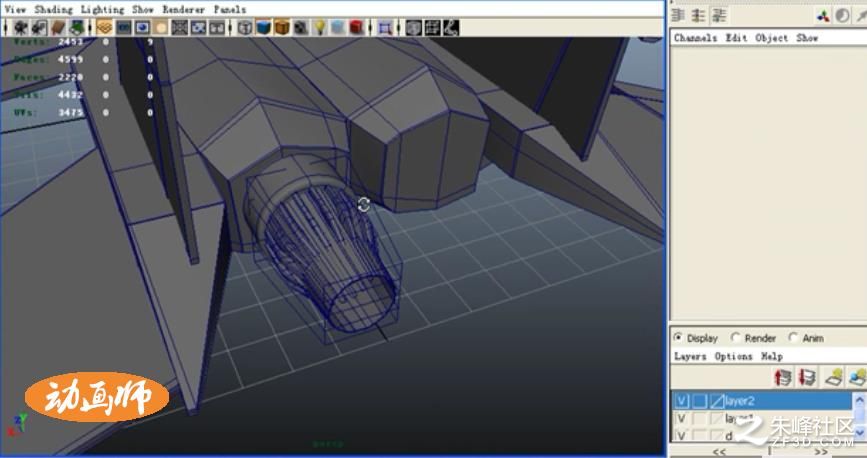The height and width of the screenshot is (458, 867).
Task: Enable smooth shade all blue cube icon
Action: (263, 27)
